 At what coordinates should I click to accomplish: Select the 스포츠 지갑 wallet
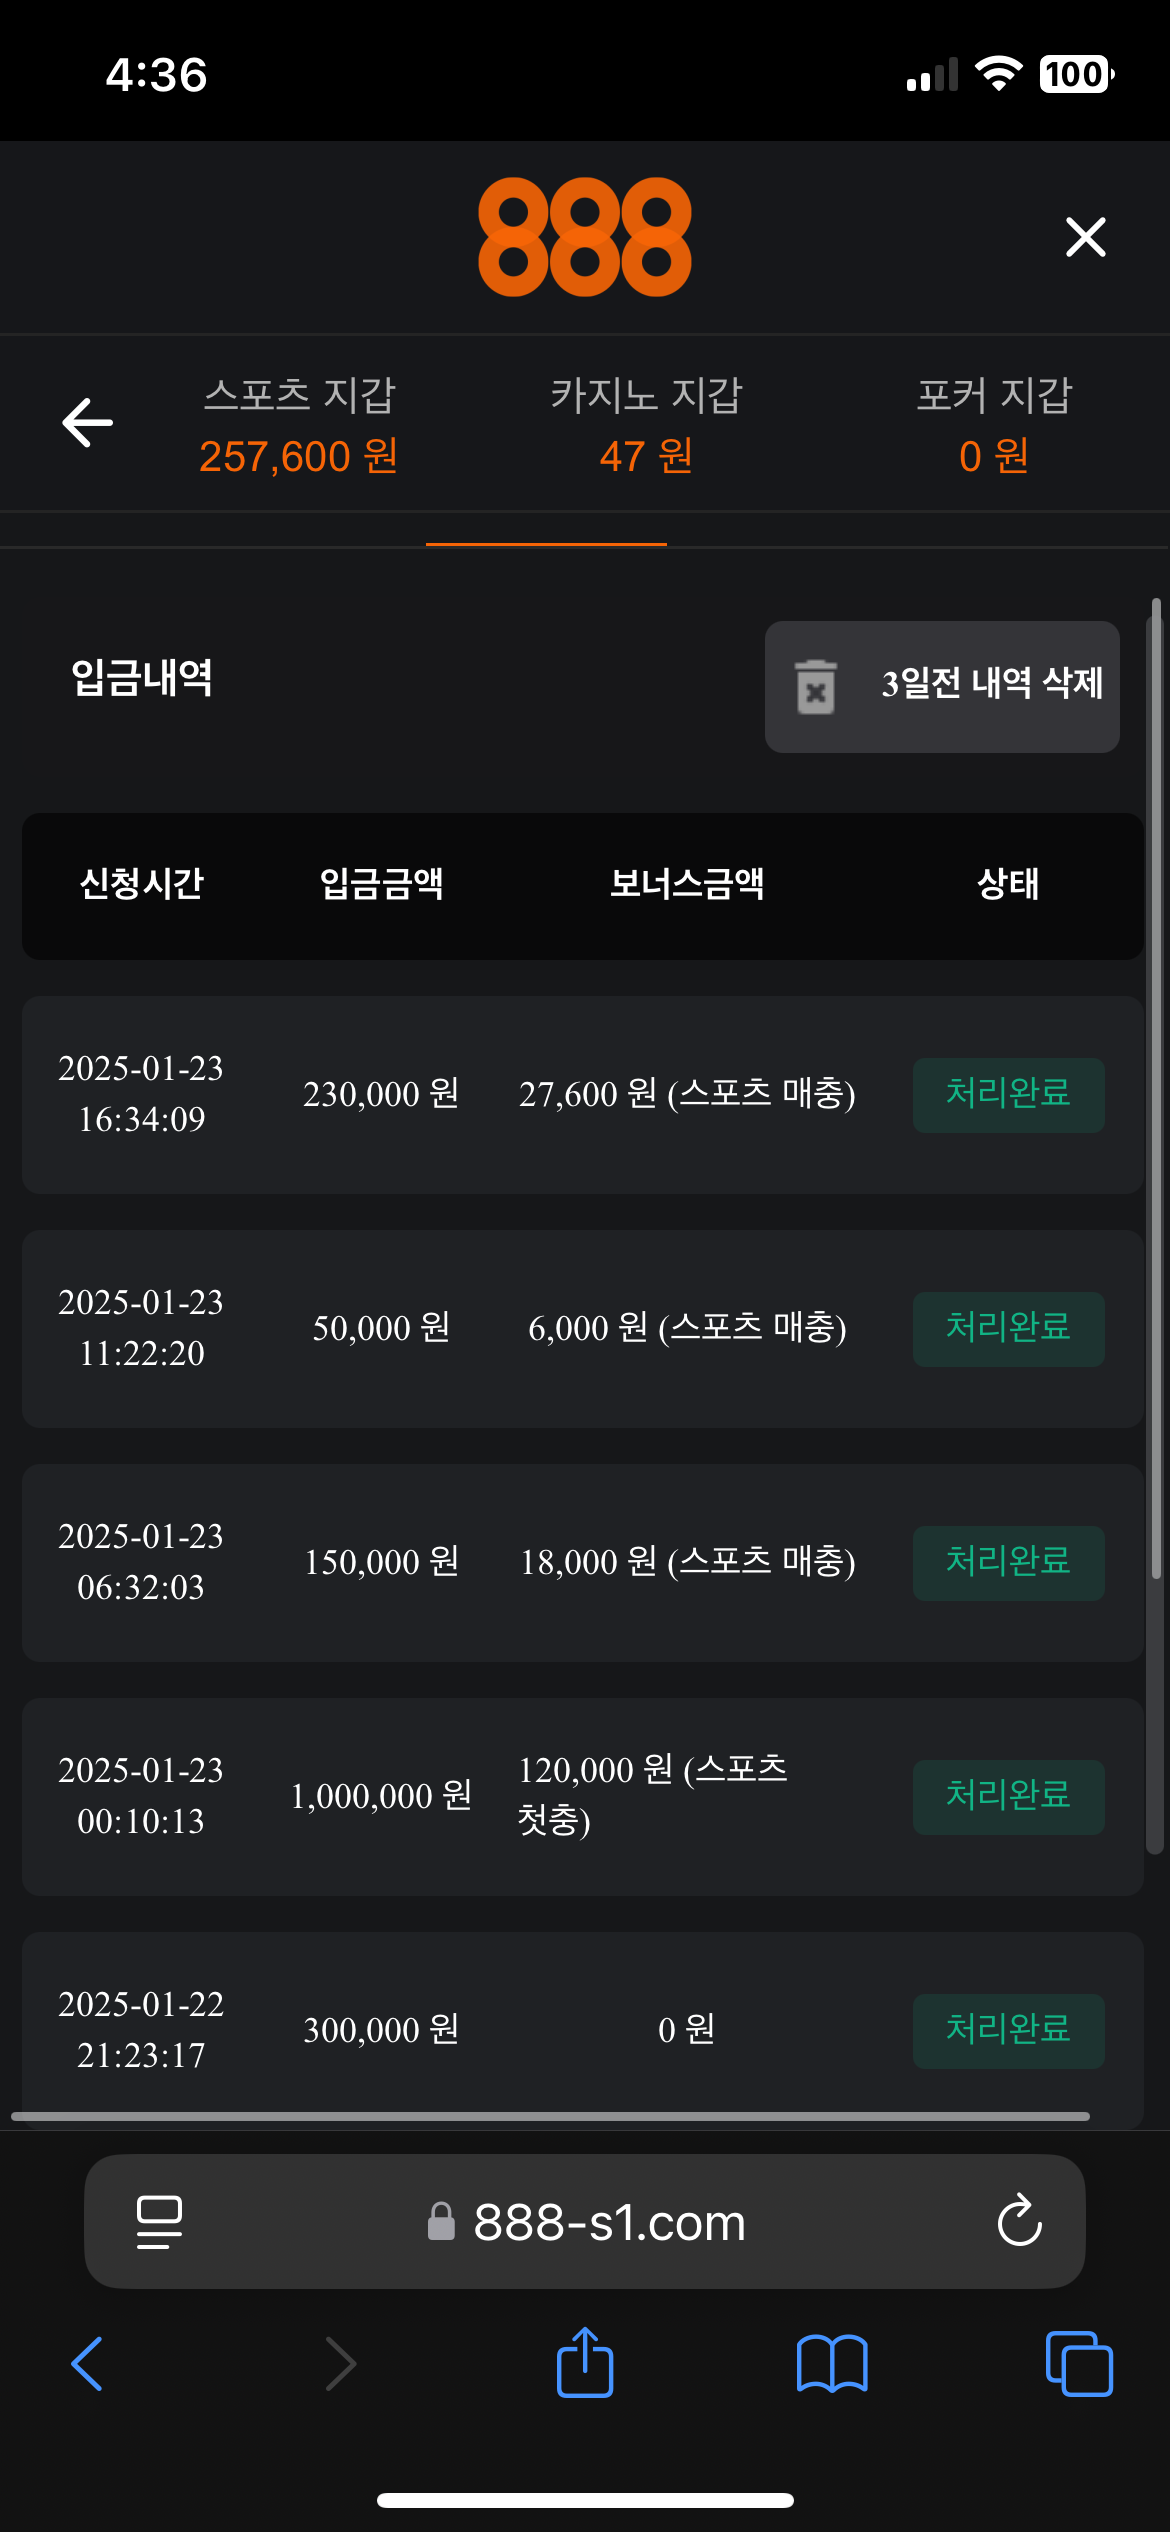pos(299,425)
